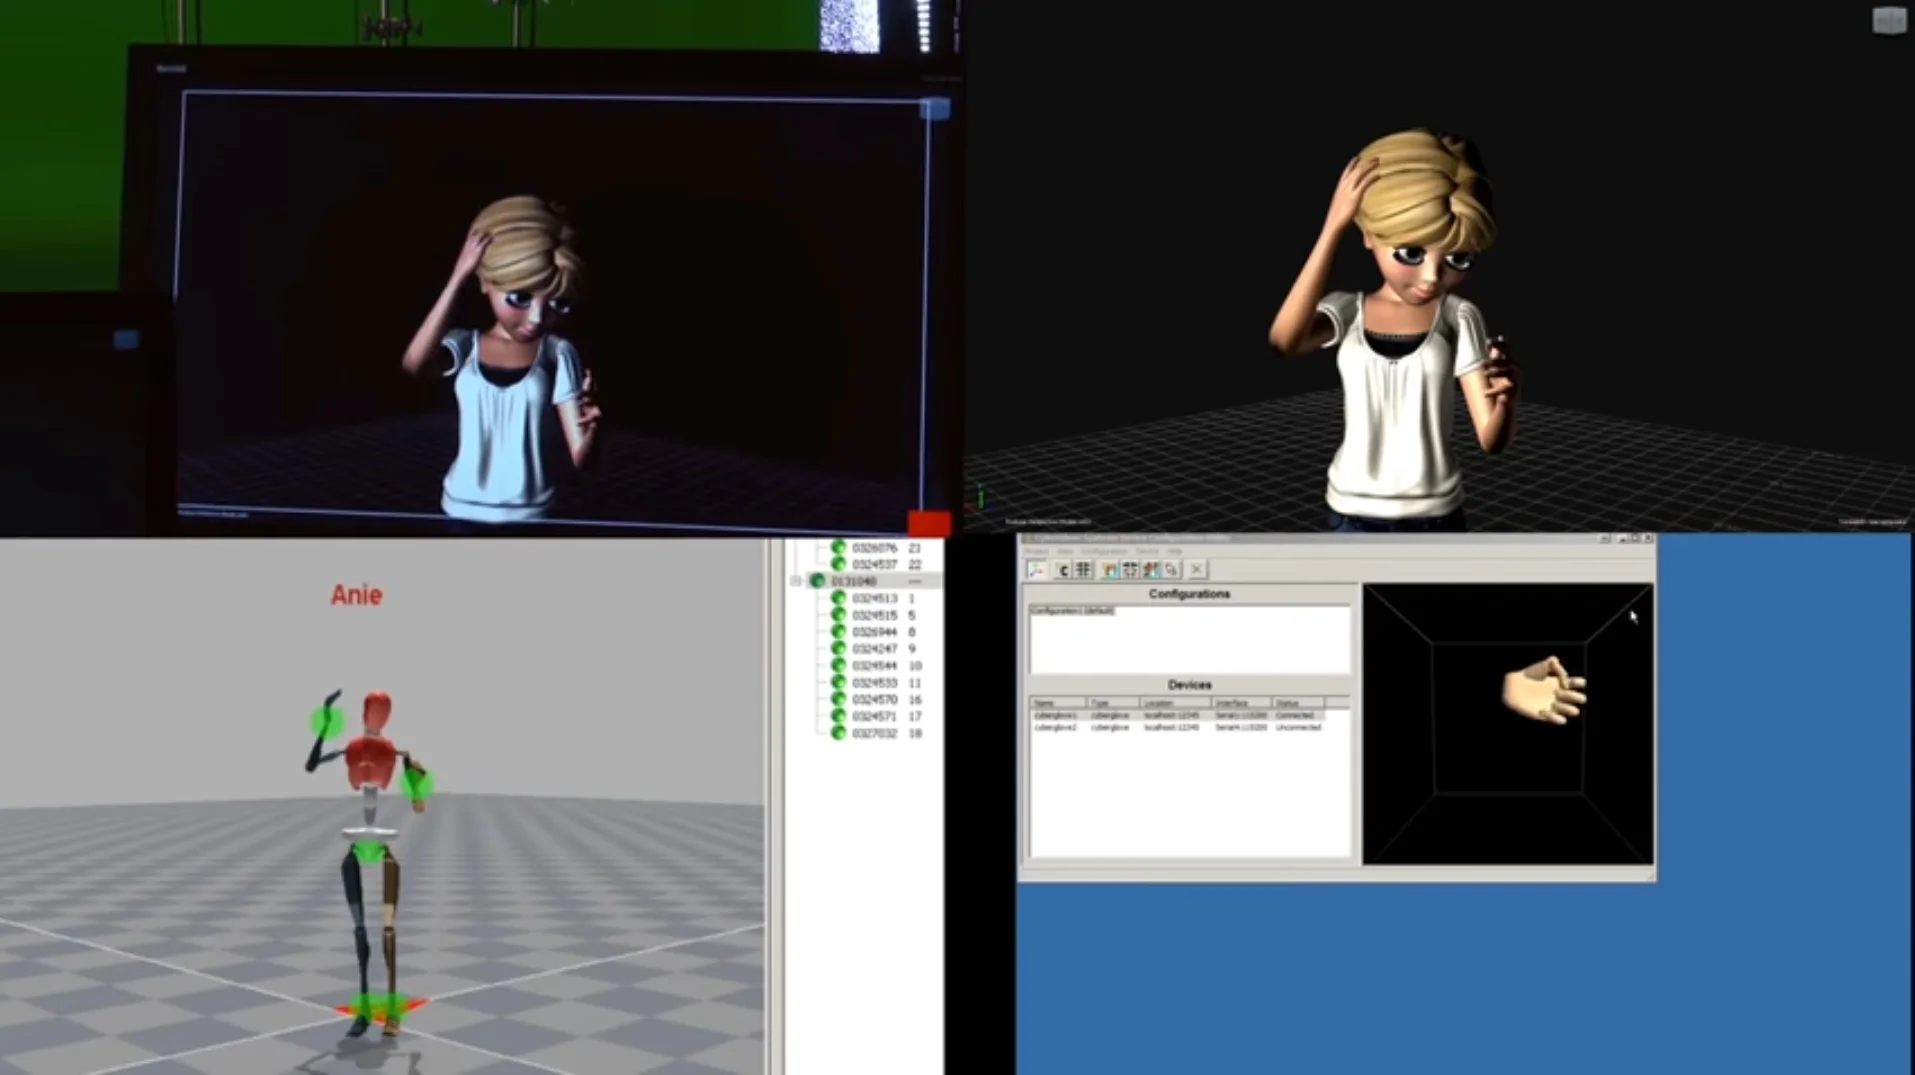Click the 'Unconnected' status cell
This screenshot has height=1075, width=1915.
tap(1299, 728)
